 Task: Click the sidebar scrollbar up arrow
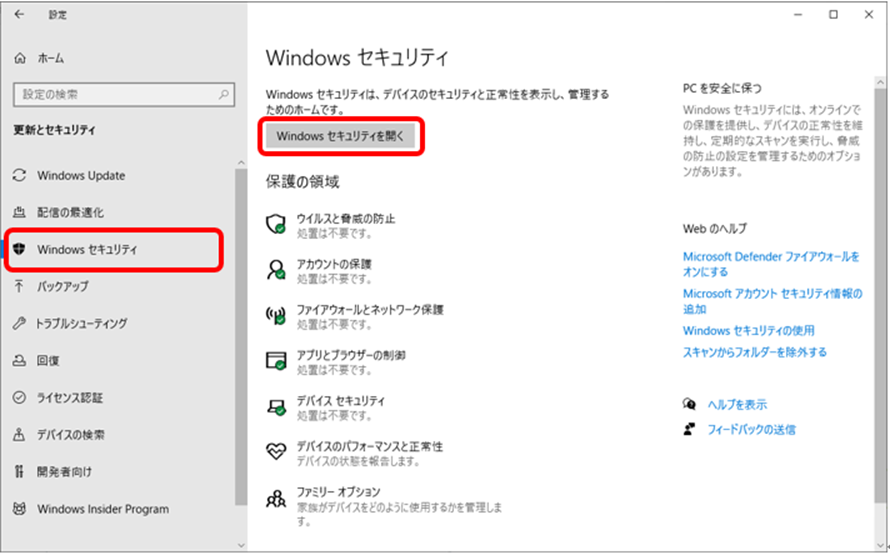241,163
